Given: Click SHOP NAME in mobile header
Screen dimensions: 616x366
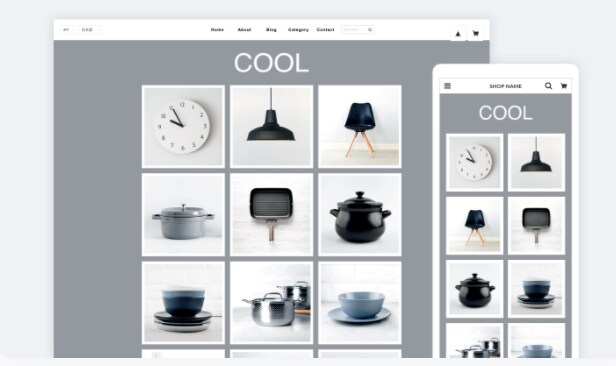Looking at the screenshot, I should coord(506,86).
